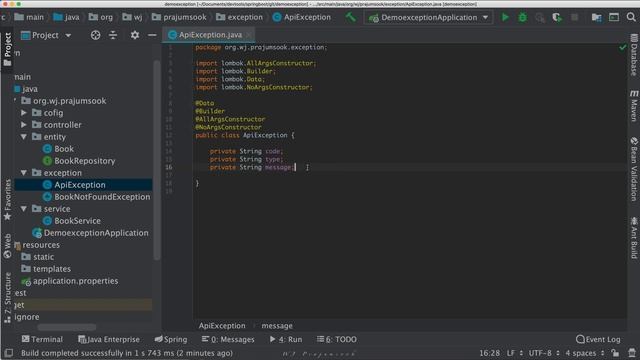Close the ApiException.java tab

(x=249, y=35)
